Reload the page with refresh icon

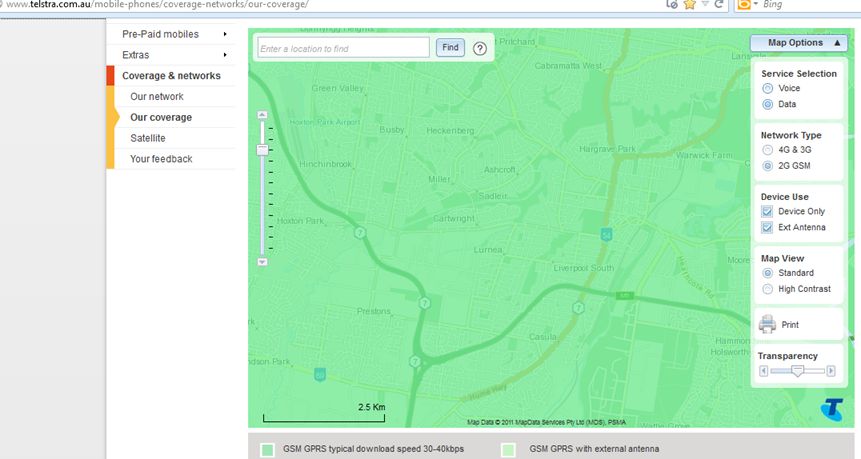pos(718,4)
